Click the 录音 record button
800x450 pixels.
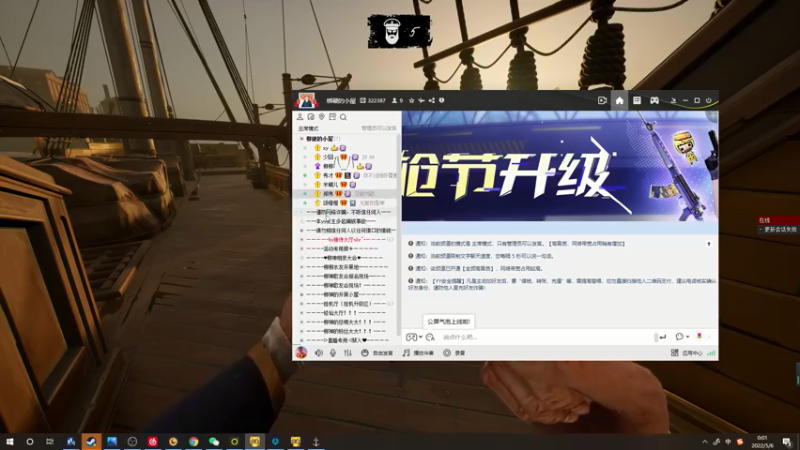[x=454, y=353]
